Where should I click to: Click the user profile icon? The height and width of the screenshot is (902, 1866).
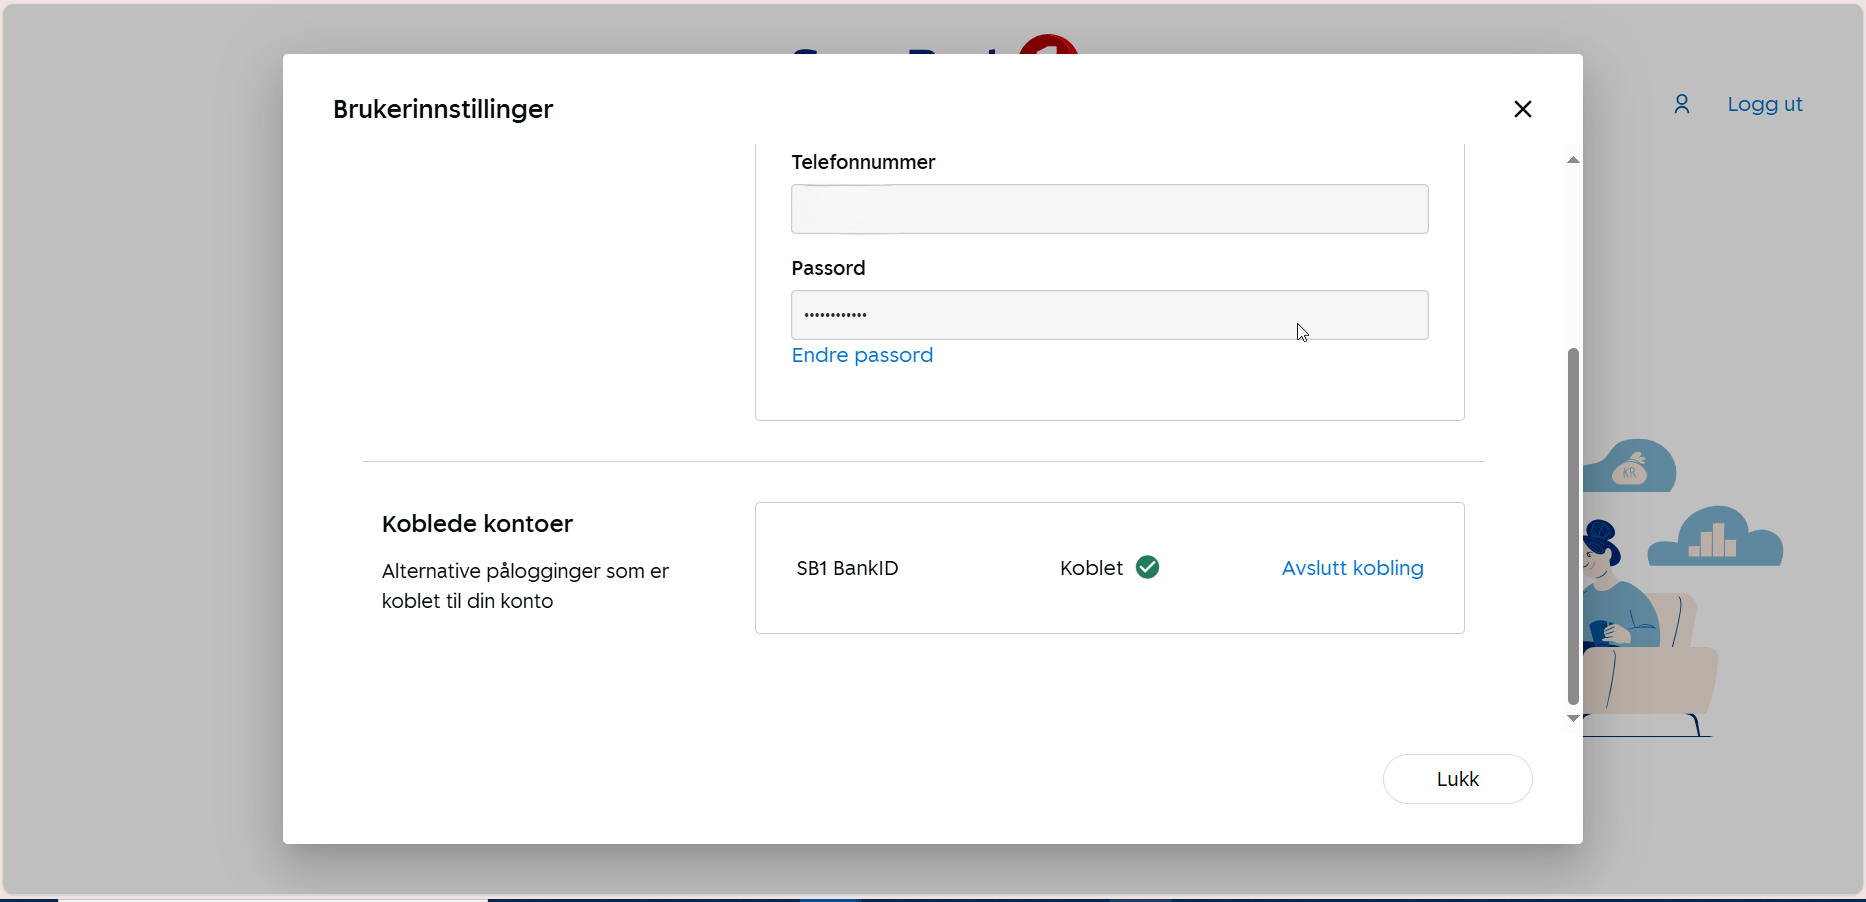[x=1681, y=104]
